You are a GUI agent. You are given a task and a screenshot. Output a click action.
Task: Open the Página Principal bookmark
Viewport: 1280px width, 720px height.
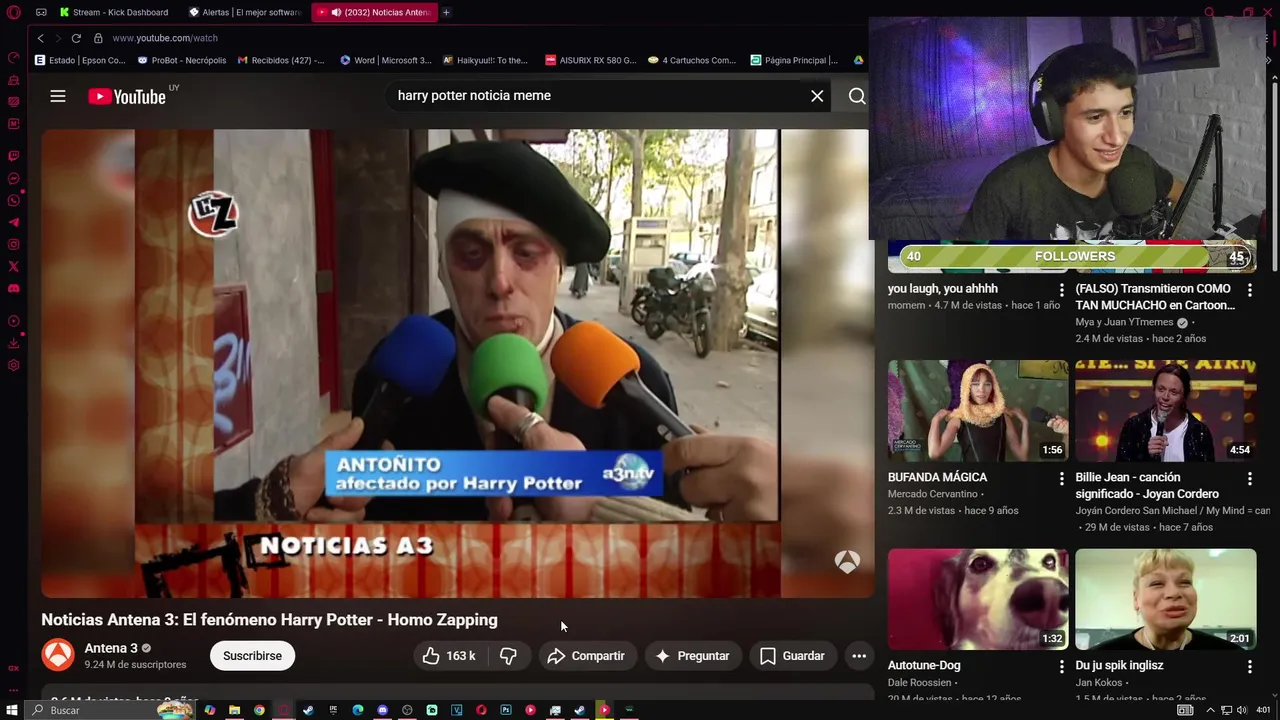pyautogui.click(x=794, y=60)
